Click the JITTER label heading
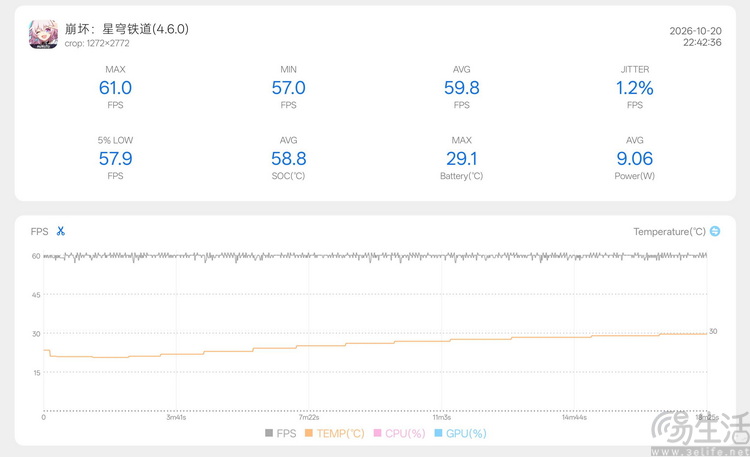The height and width of the screenshot is (457, 750). 635,69
